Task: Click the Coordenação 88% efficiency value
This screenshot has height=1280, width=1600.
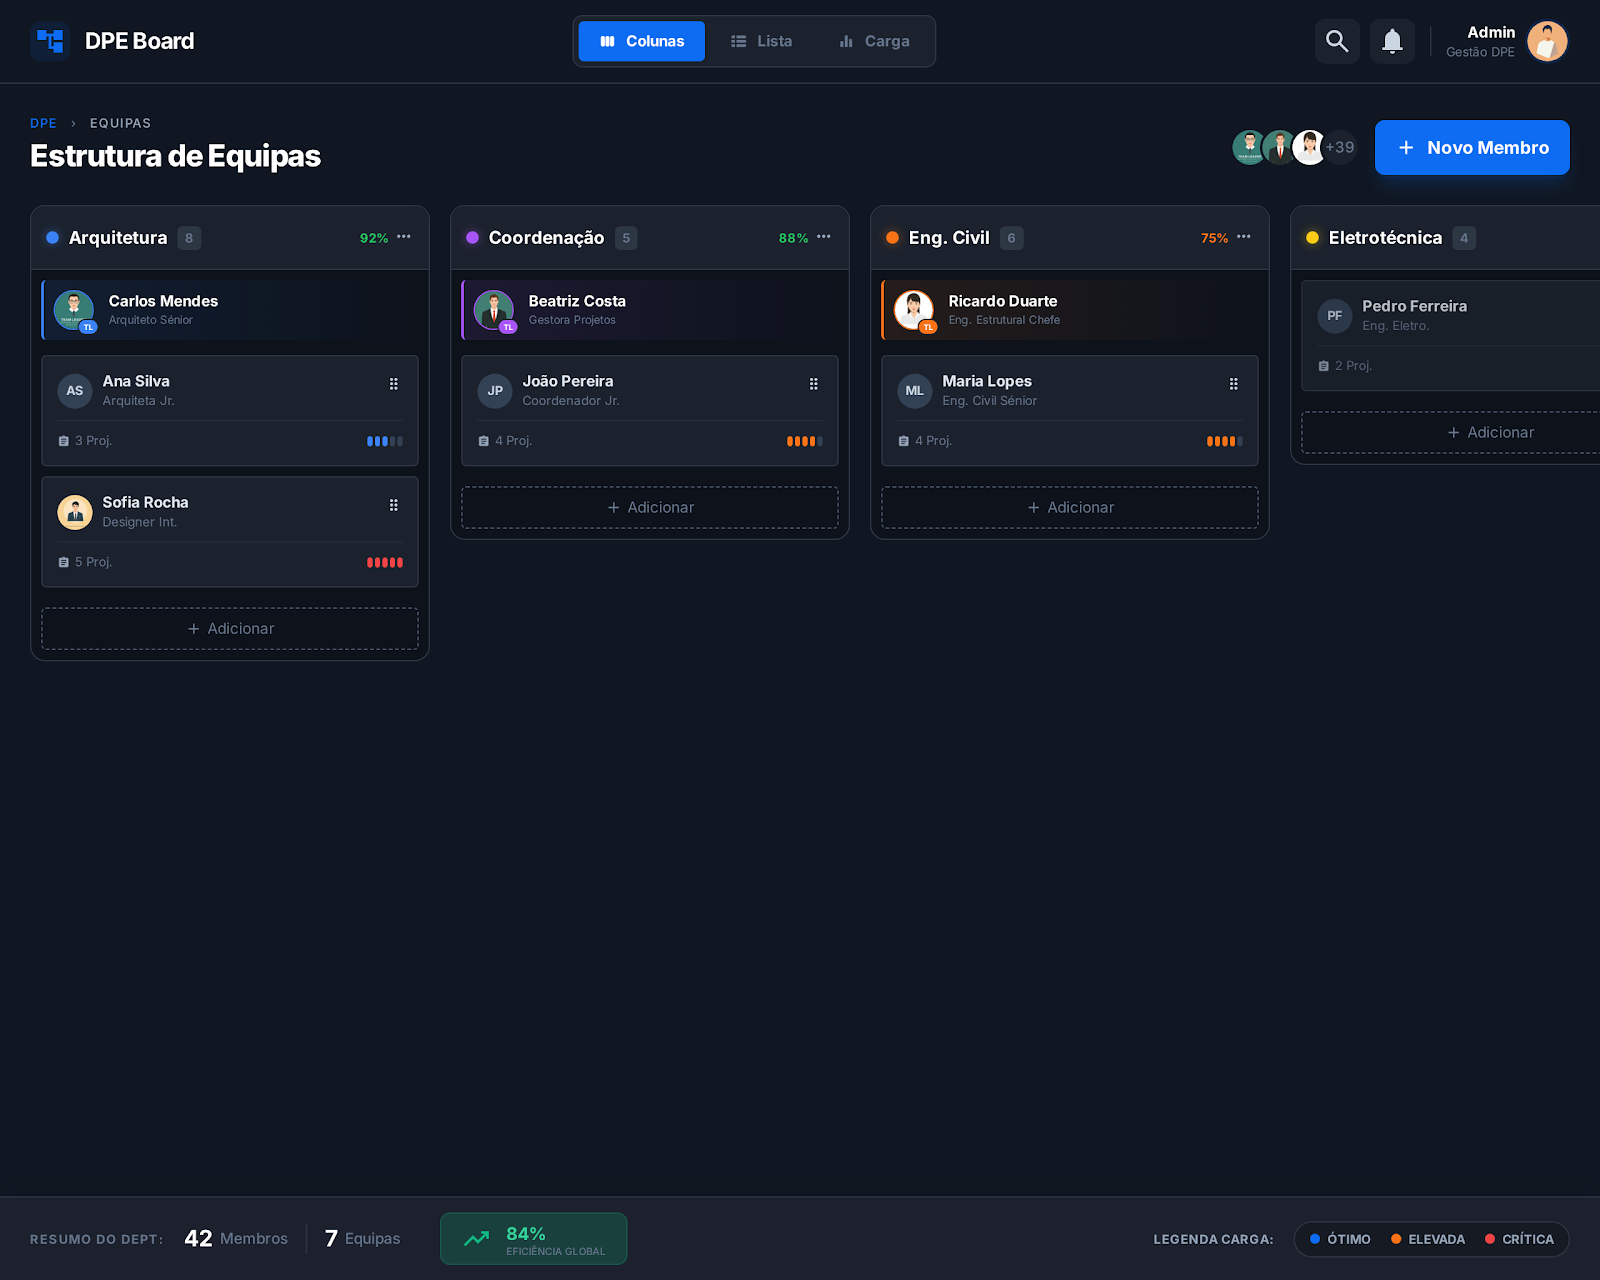Action: (x=794, y=238)
